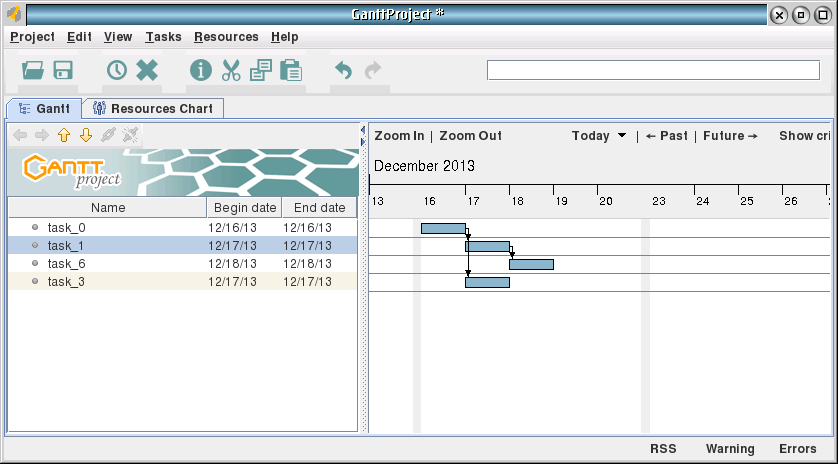The height and width of the screenshot is (464, 838).
Task: Create a new task with the clock icon
Action: (x=117, y=70)
